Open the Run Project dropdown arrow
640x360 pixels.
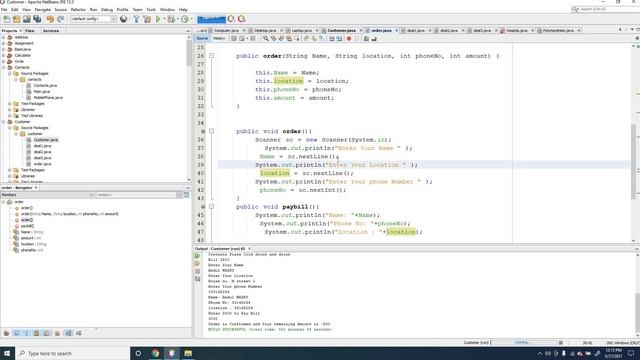(164, 19)
